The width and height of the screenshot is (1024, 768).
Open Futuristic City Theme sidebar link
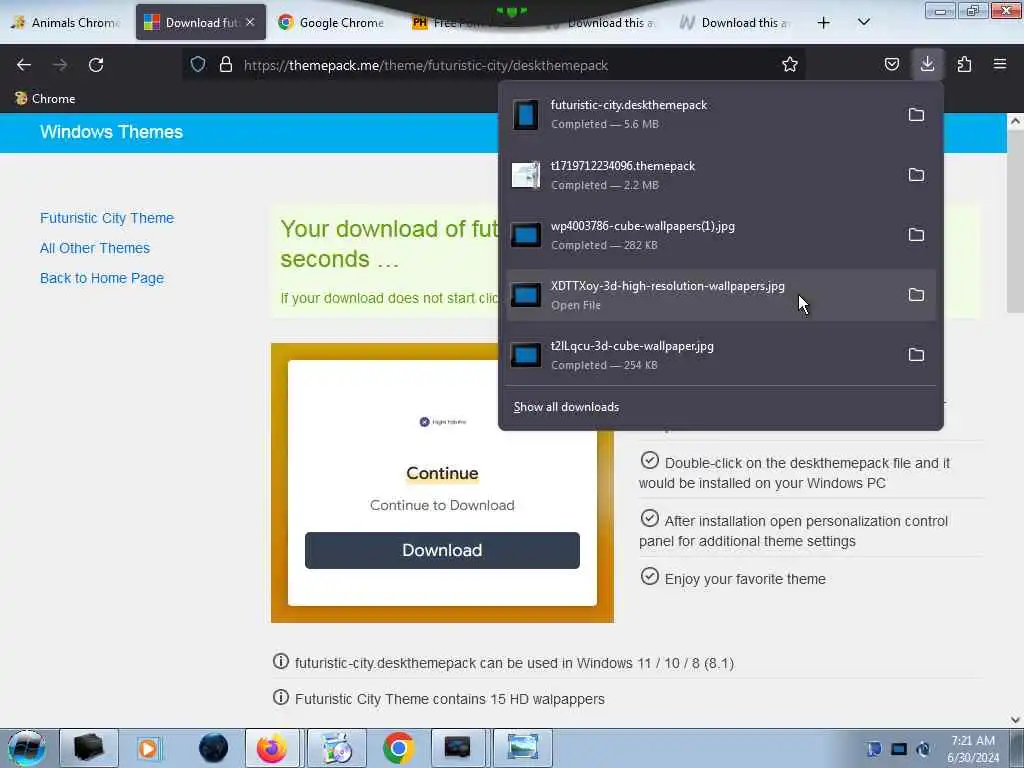(x=106, y=218)
